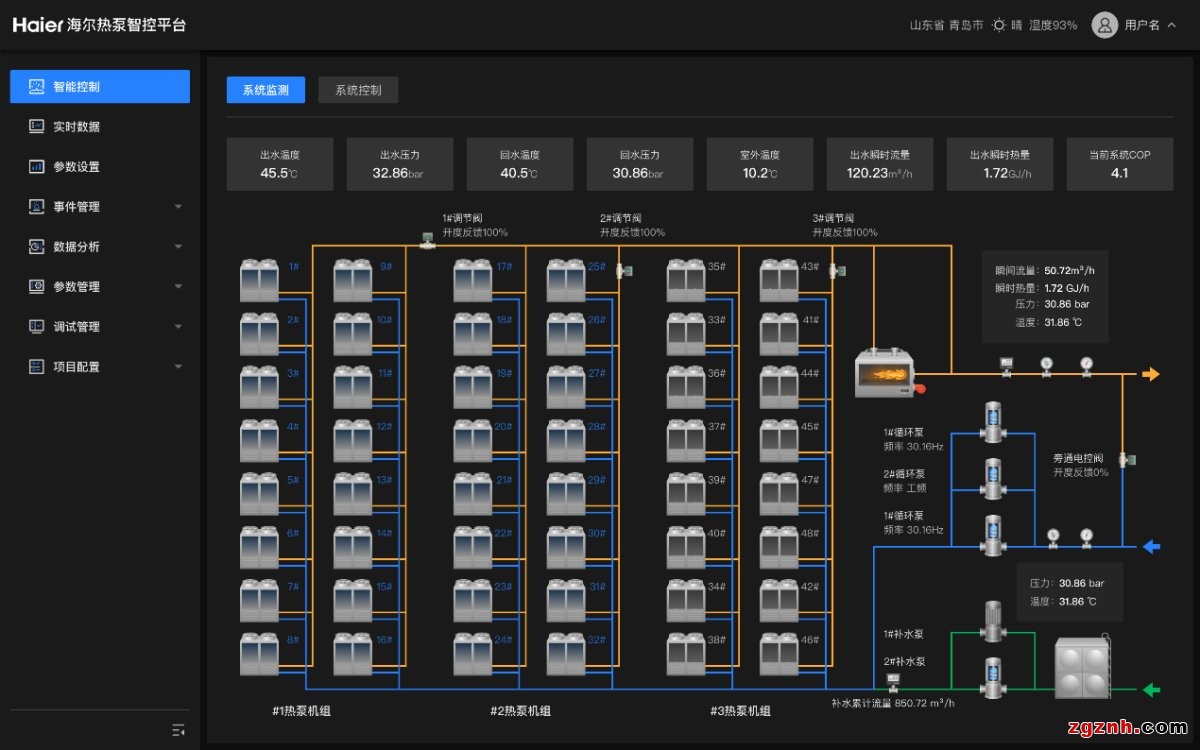Select heat pump unit 1#
This screenshot has height=750, width=1200.
pyautogui.click(x=259, y=280)
